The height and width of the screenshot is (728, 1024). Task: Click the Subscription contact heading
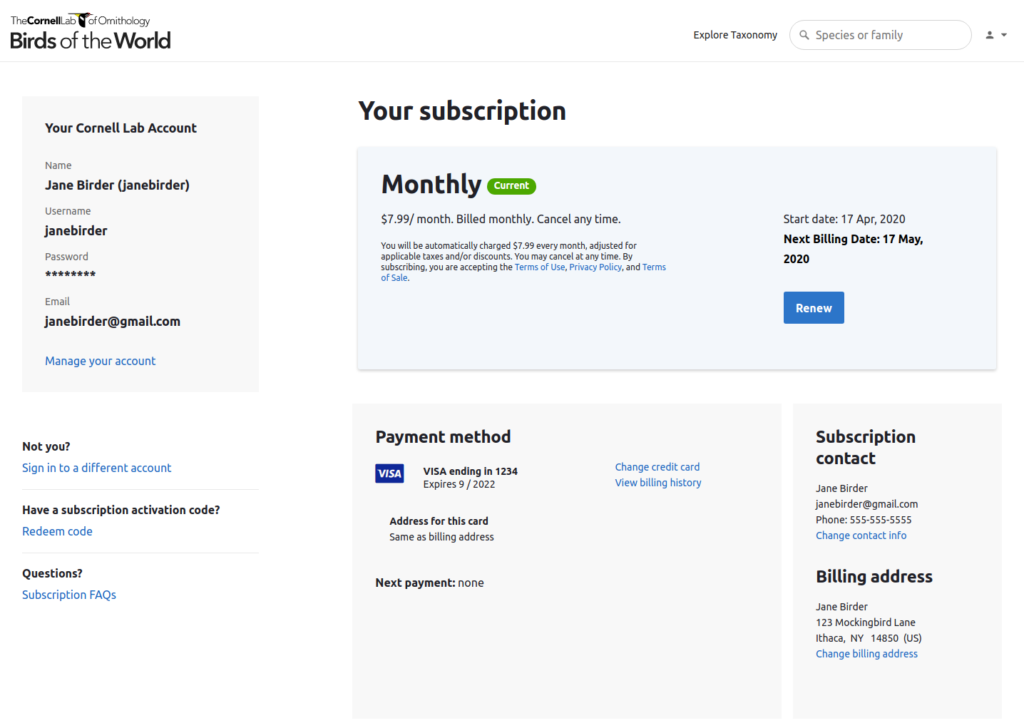click(865, 447)
